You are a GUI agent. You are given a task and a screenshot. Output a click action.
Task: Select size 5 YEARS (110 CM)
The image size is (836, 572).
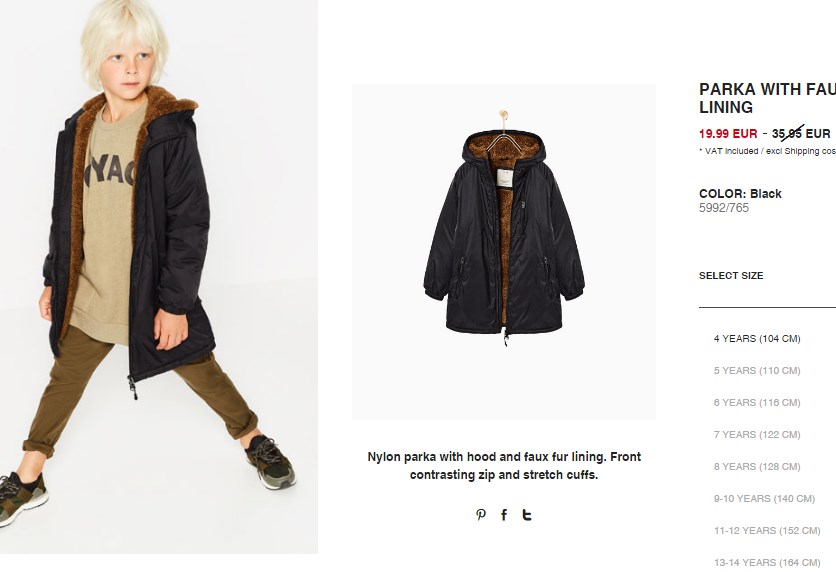click(x=757, y=370)
